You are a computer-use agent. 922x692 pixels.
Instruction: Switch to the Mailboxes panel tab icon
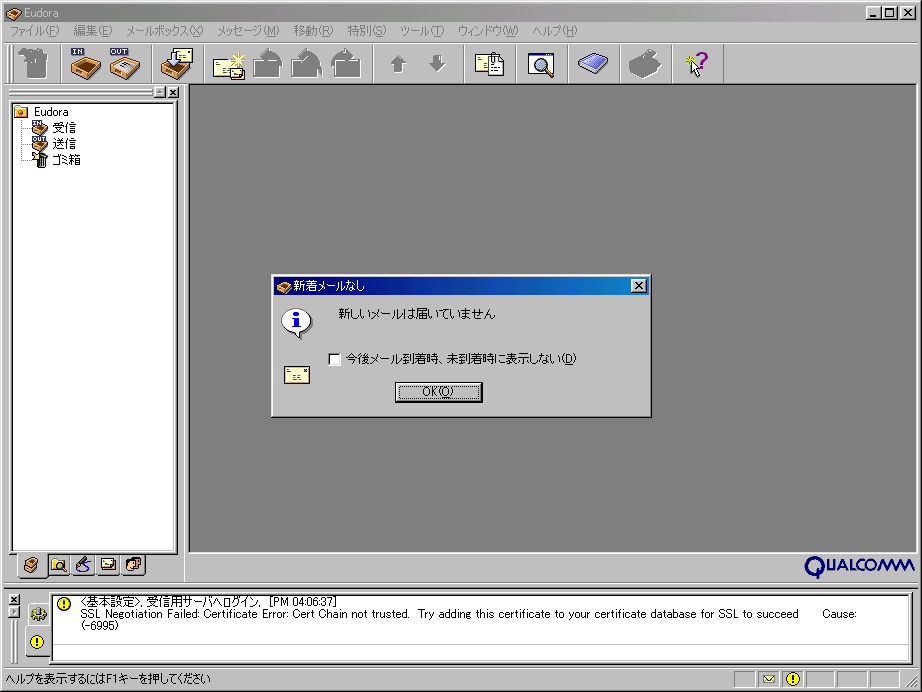[x=32, y=566]
